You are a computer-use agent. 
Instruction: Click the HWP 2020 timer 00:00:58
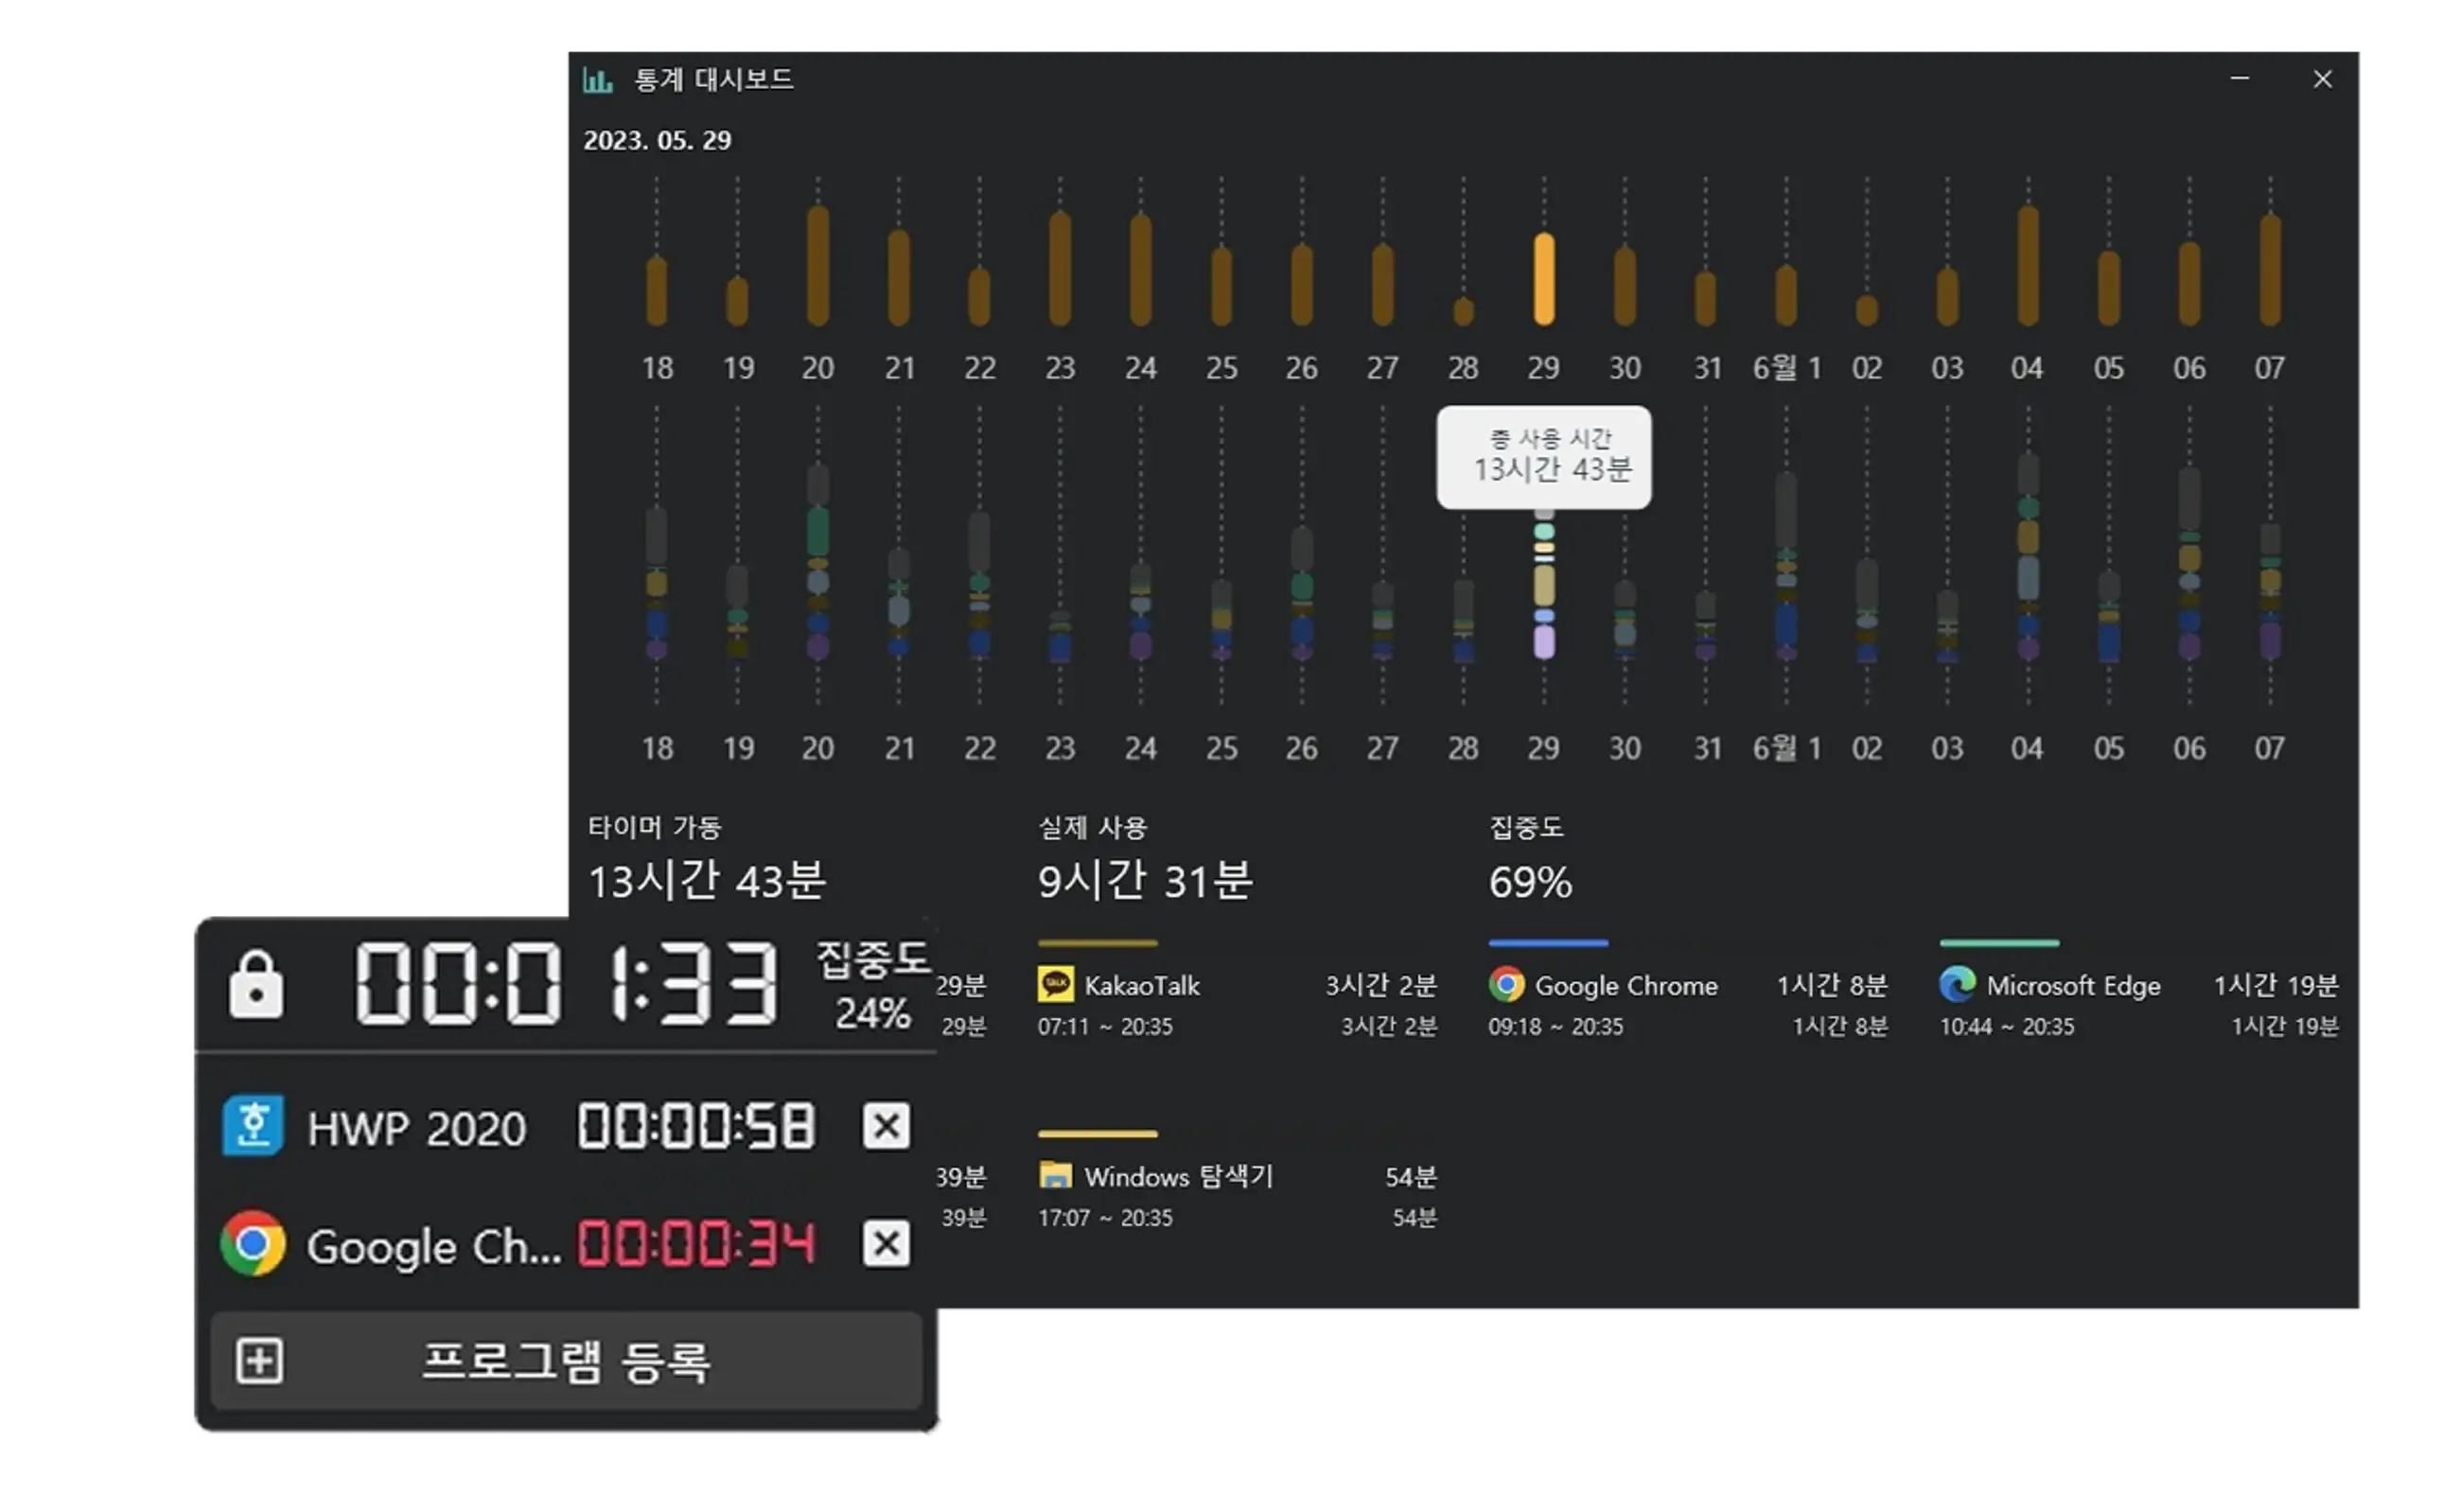point(697,1127)
